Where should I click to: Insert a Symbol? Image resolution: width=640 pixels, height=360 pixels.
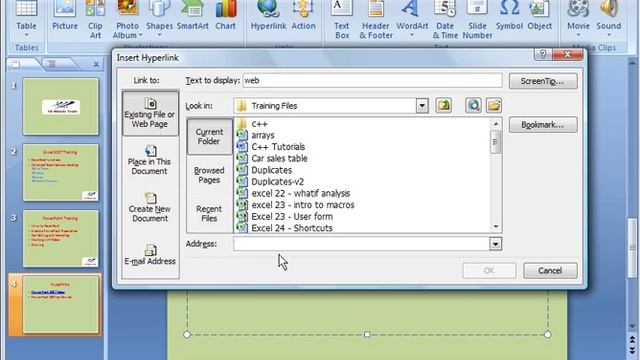509,16
